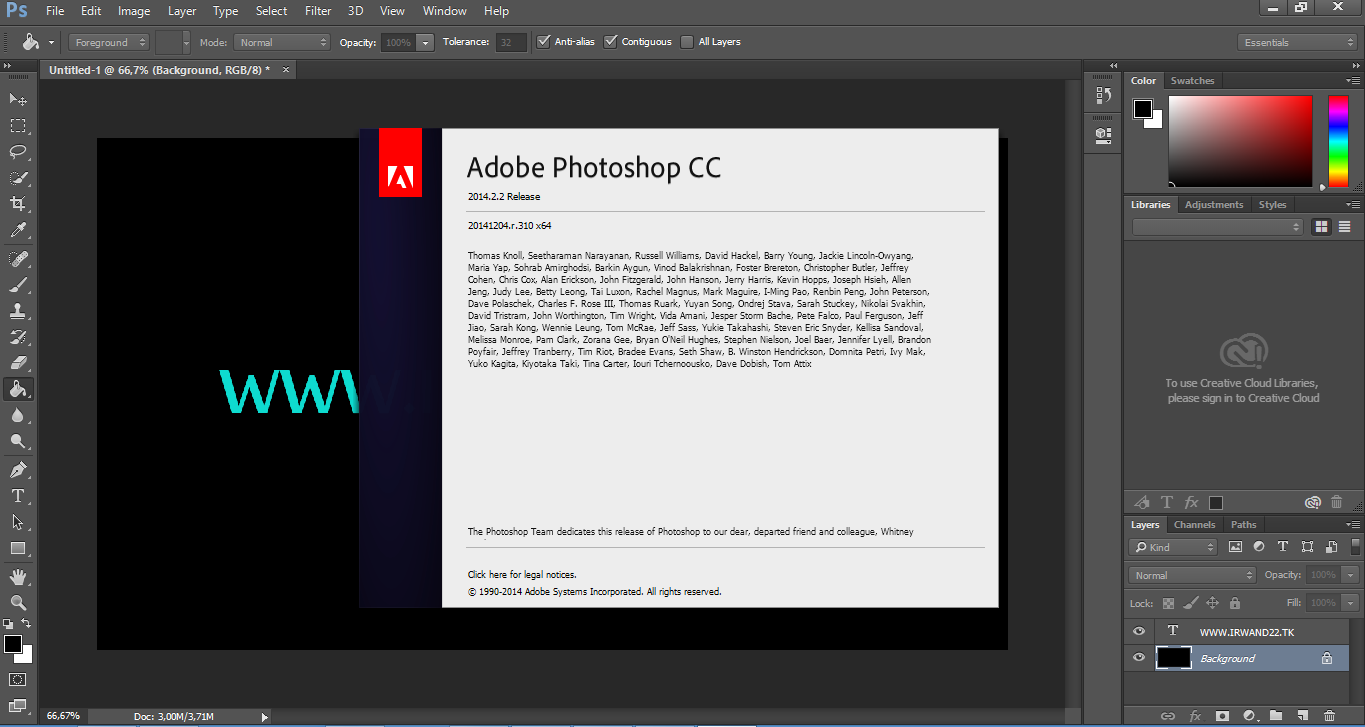Uncheck the Contiguous checkbox
Screen dimensions: 1365x727
[x=611, y=42]
